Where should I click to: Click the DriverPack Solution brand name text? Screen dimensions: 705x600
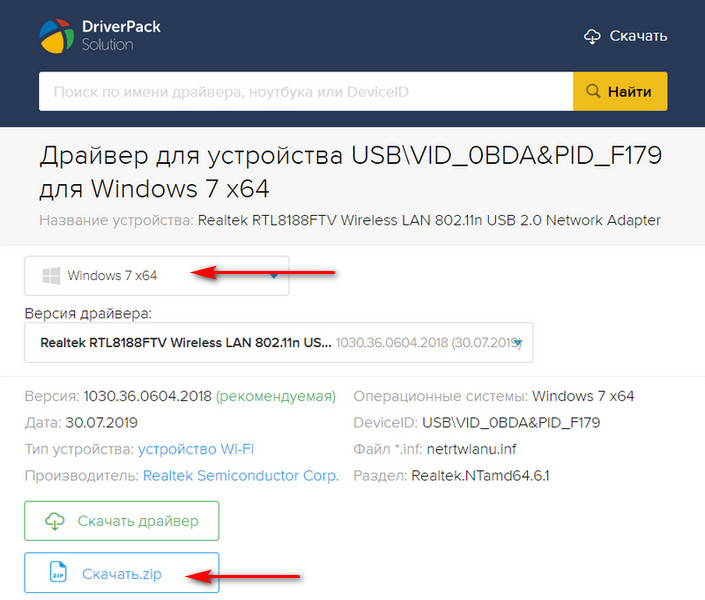121,36
